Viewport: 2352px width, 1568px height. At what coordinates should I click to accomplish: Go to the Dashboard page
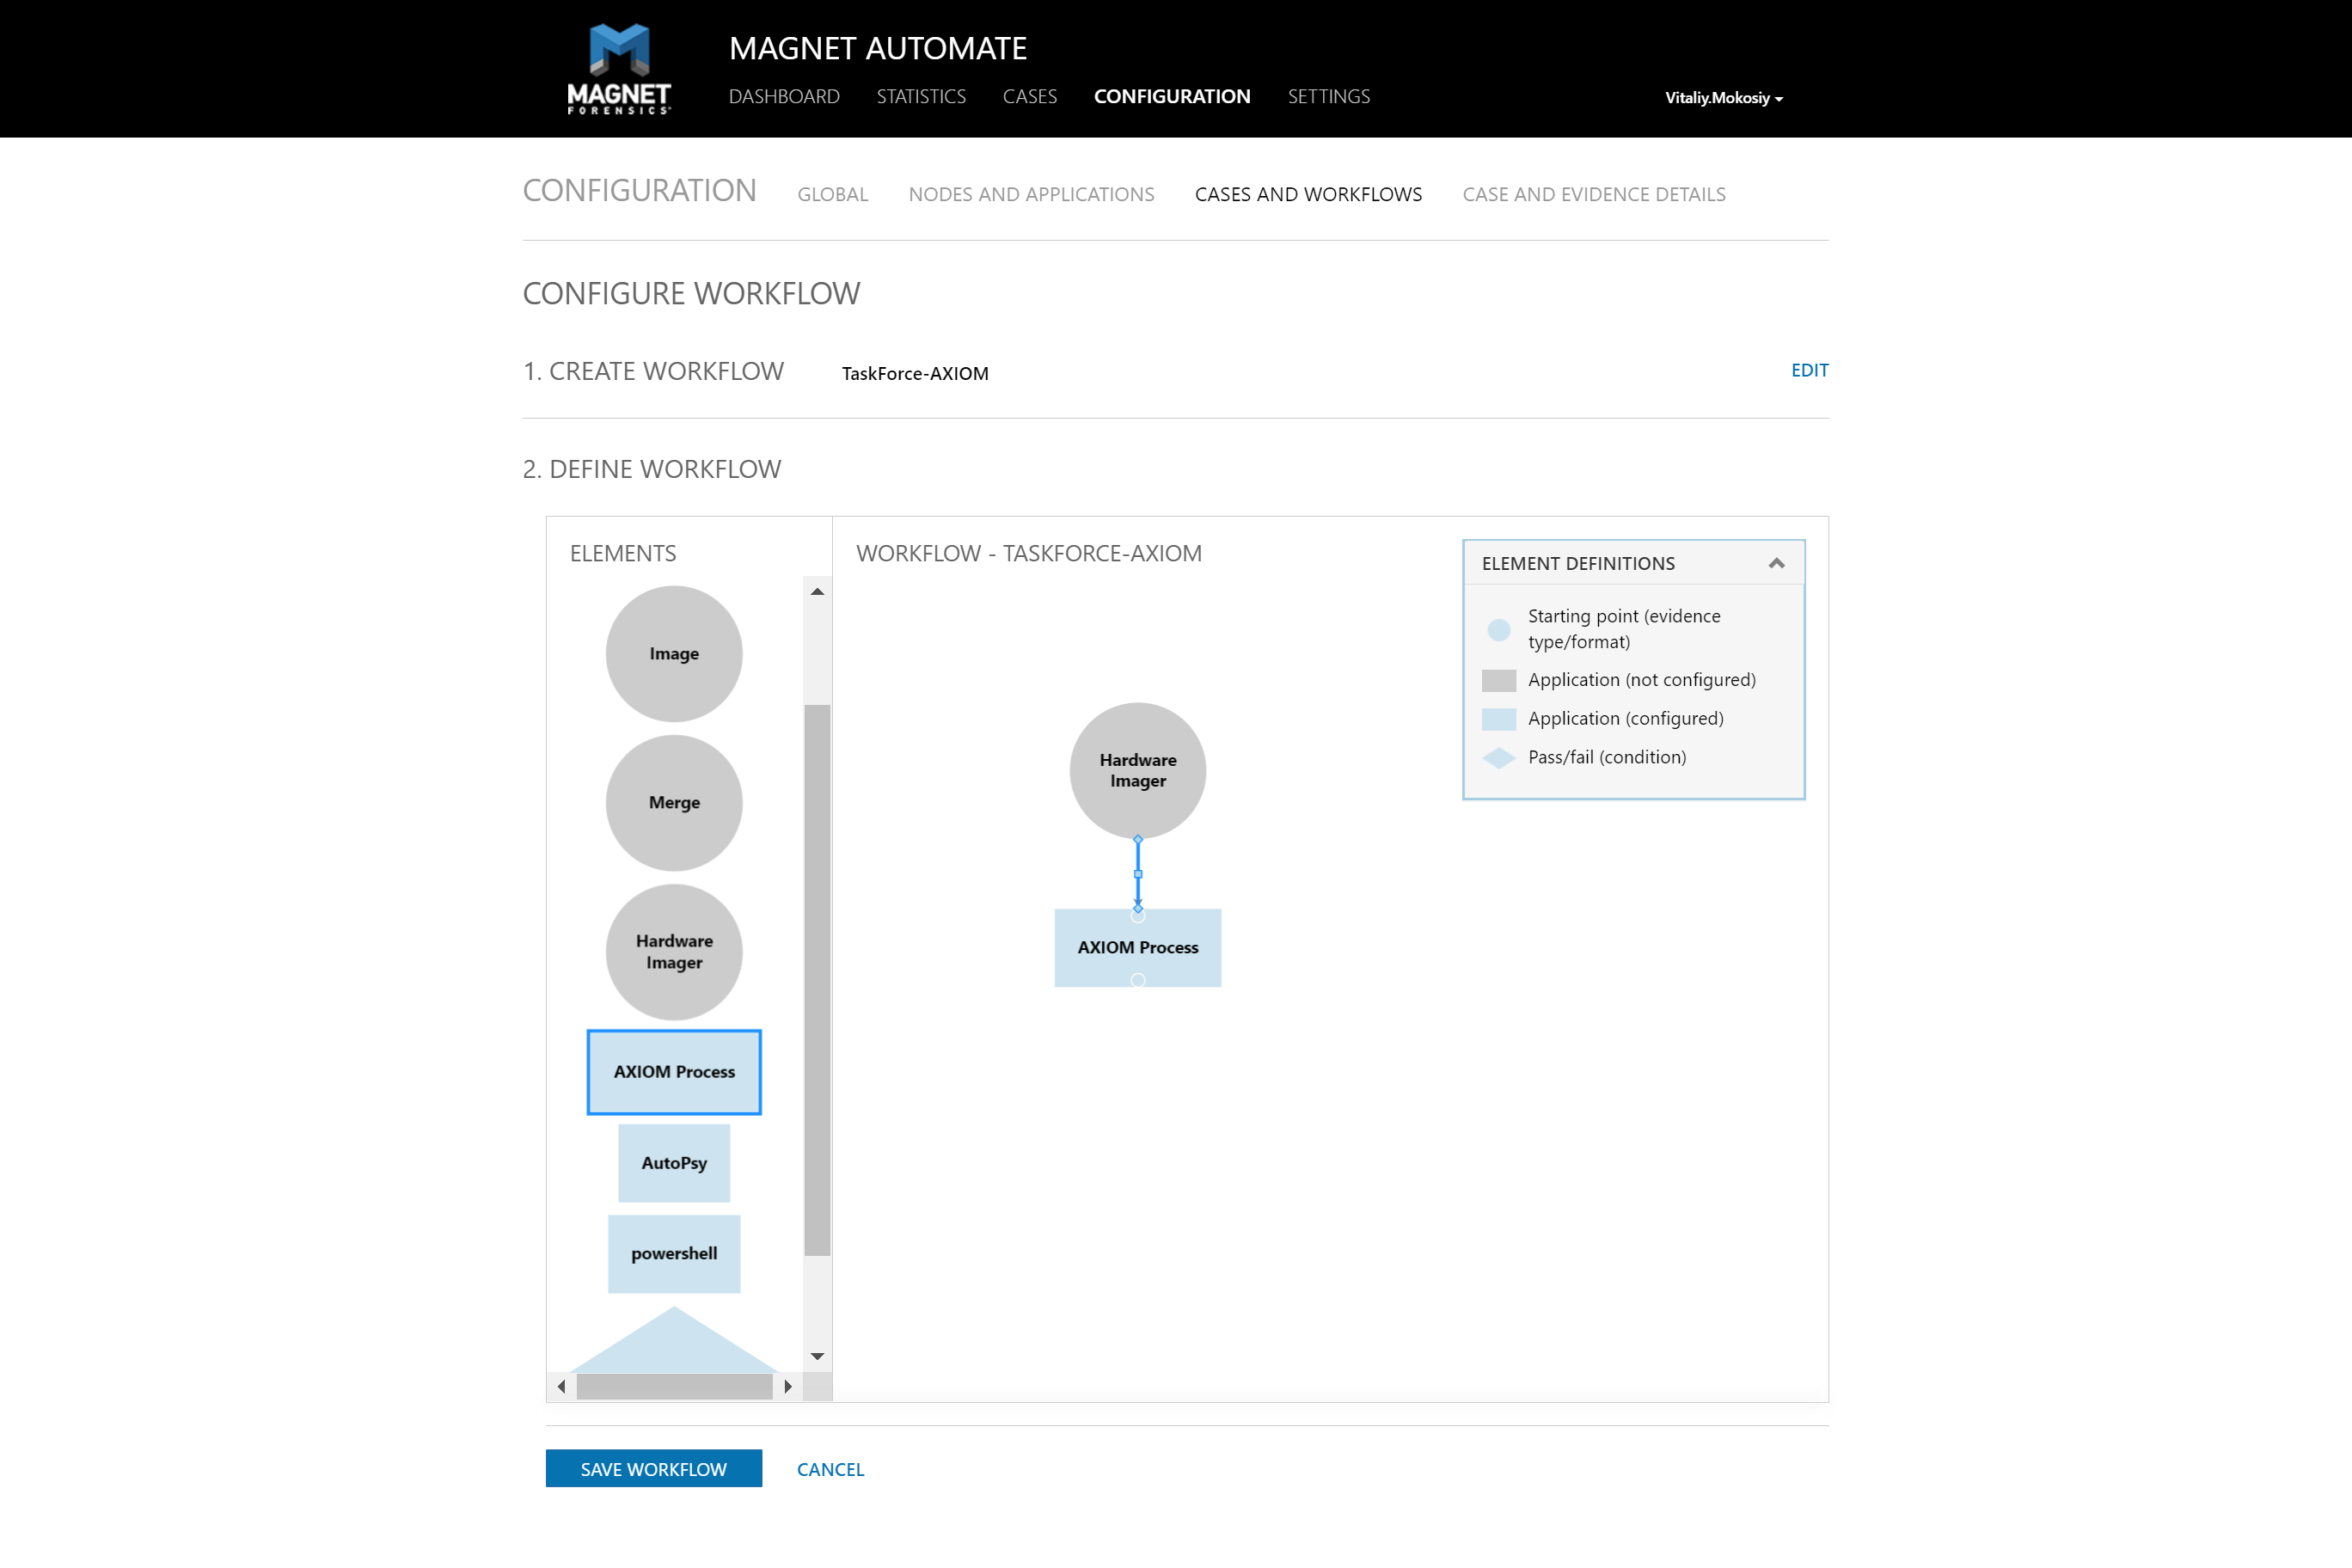point(784,97)
